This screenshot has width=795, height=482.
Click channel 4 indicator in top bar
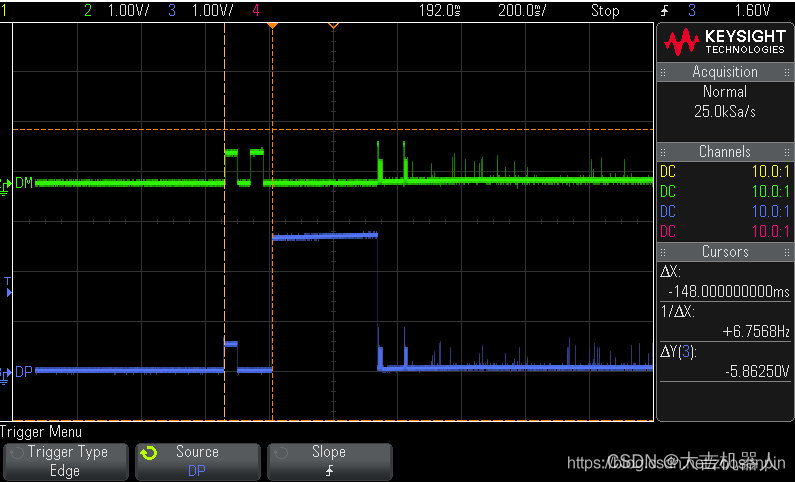256,10
